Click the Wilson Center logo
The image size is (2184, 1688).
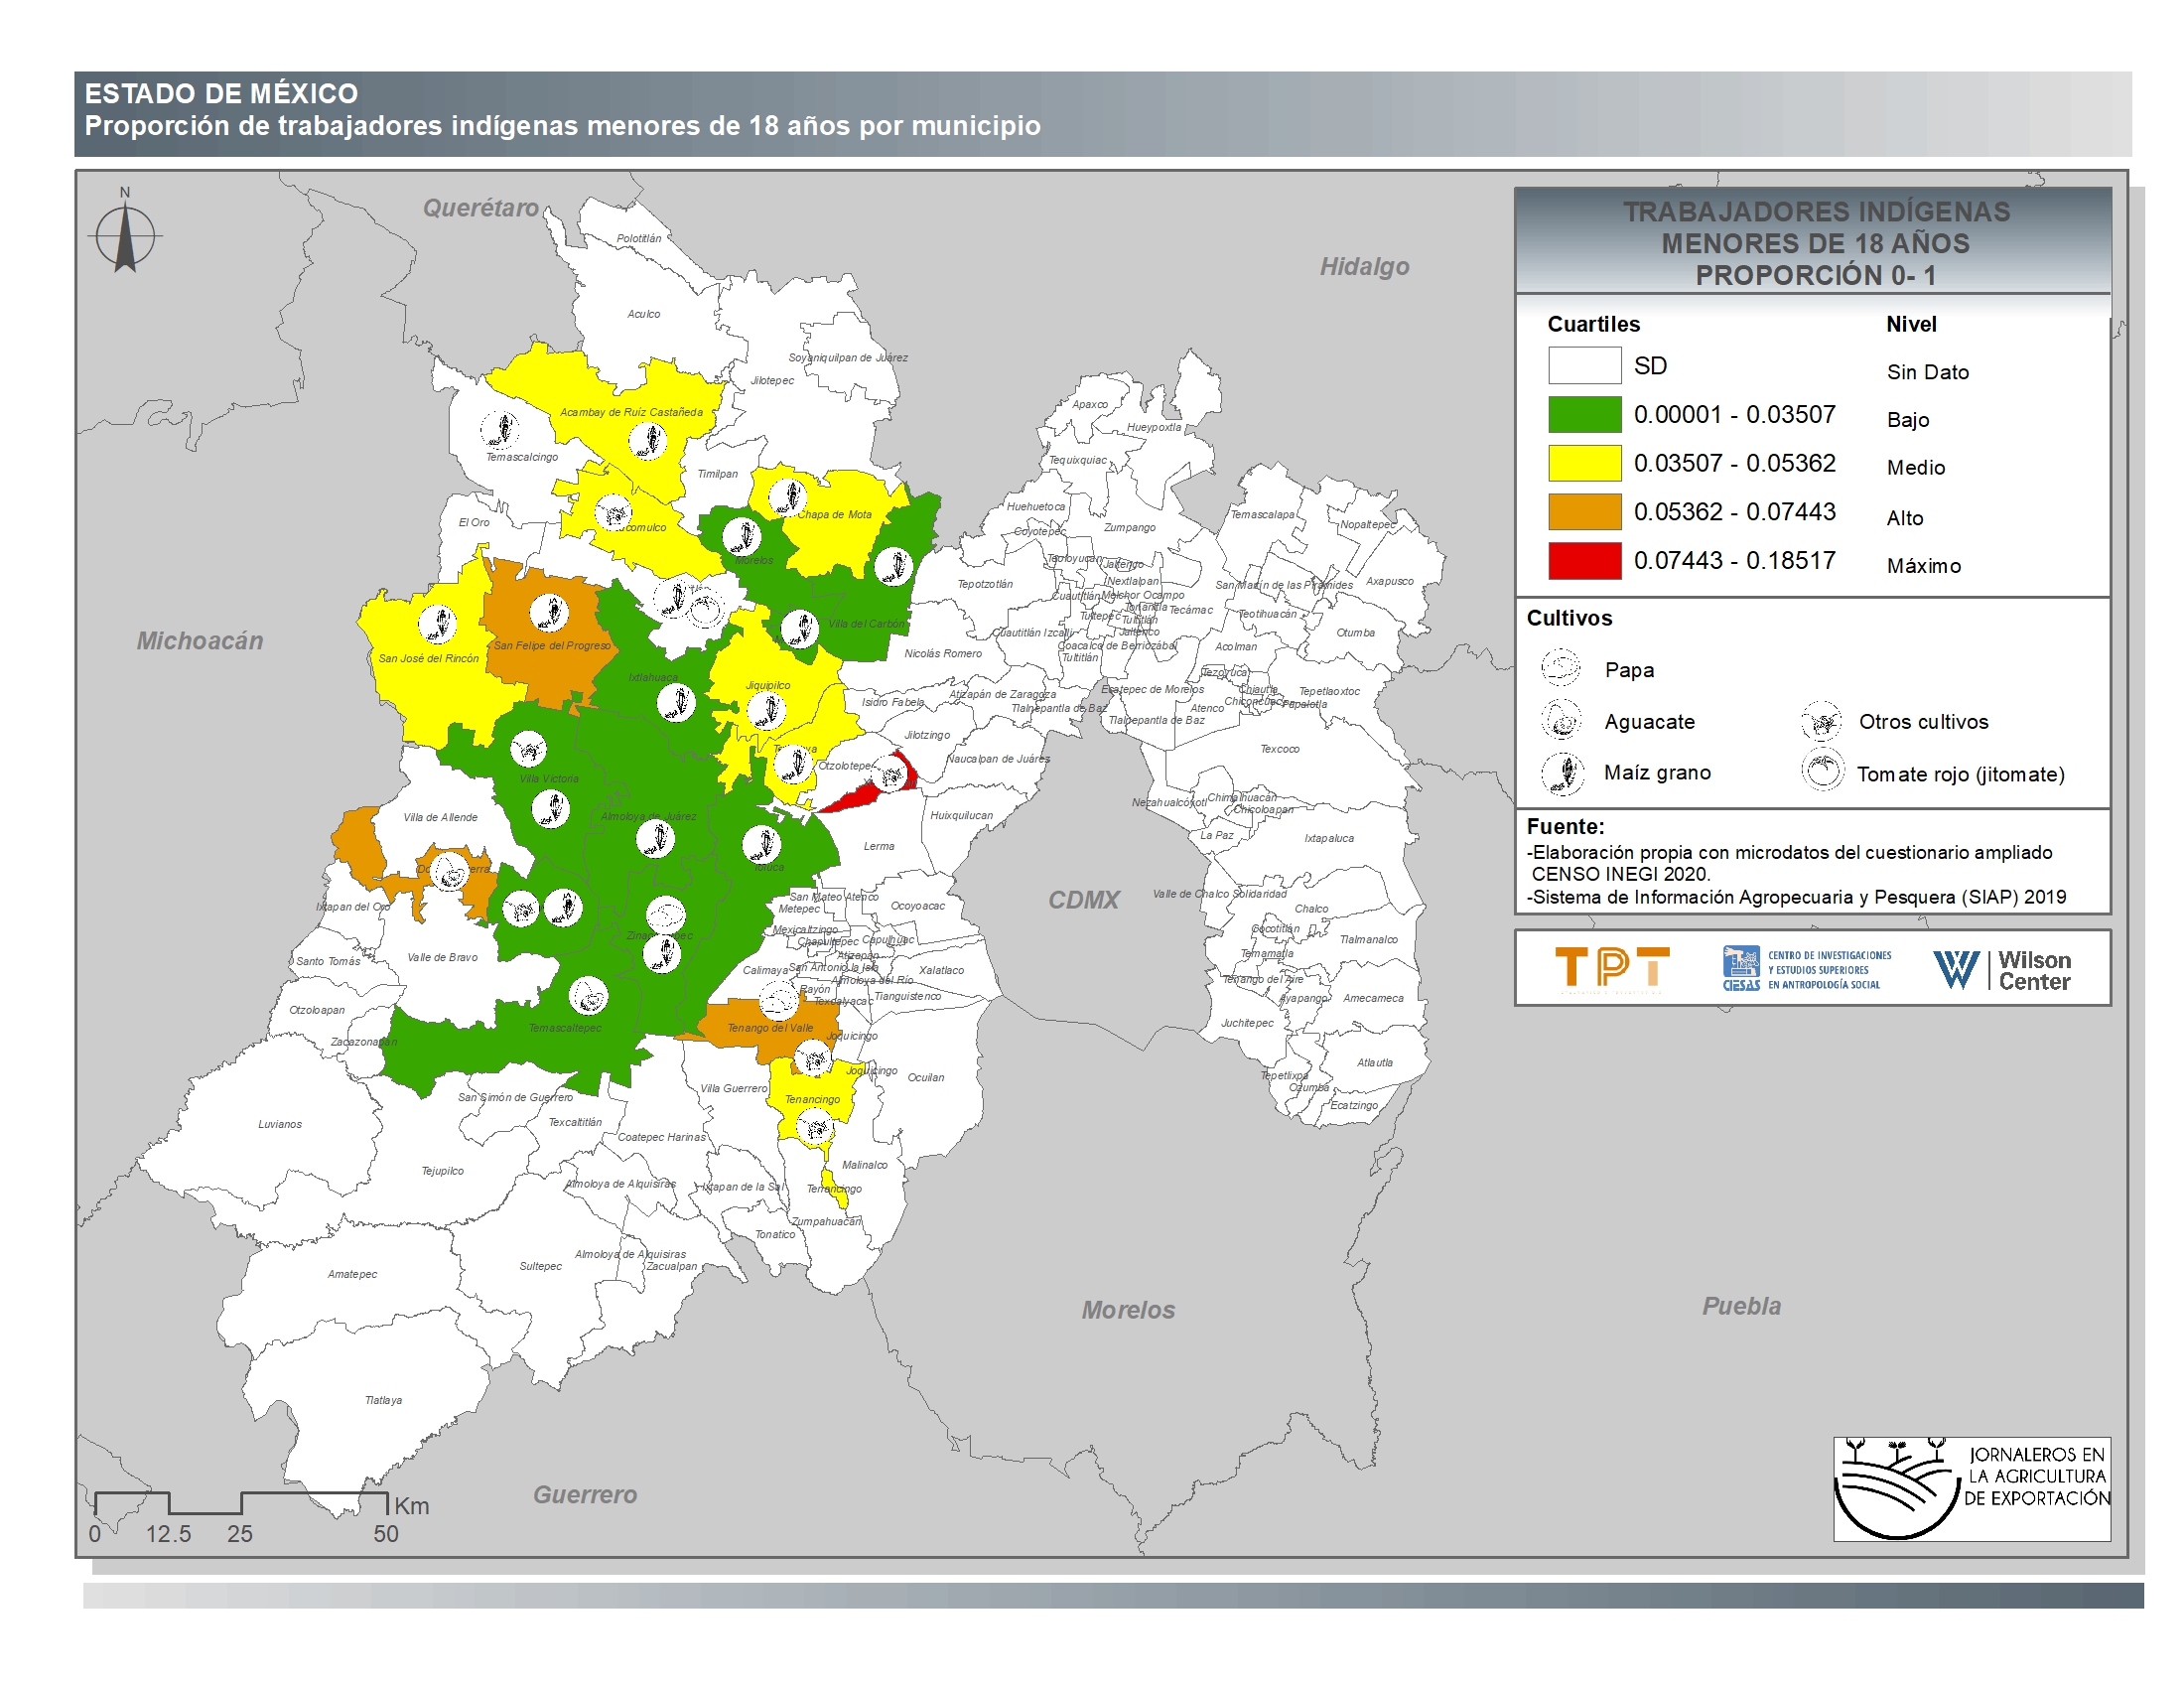coord(2001,969)
